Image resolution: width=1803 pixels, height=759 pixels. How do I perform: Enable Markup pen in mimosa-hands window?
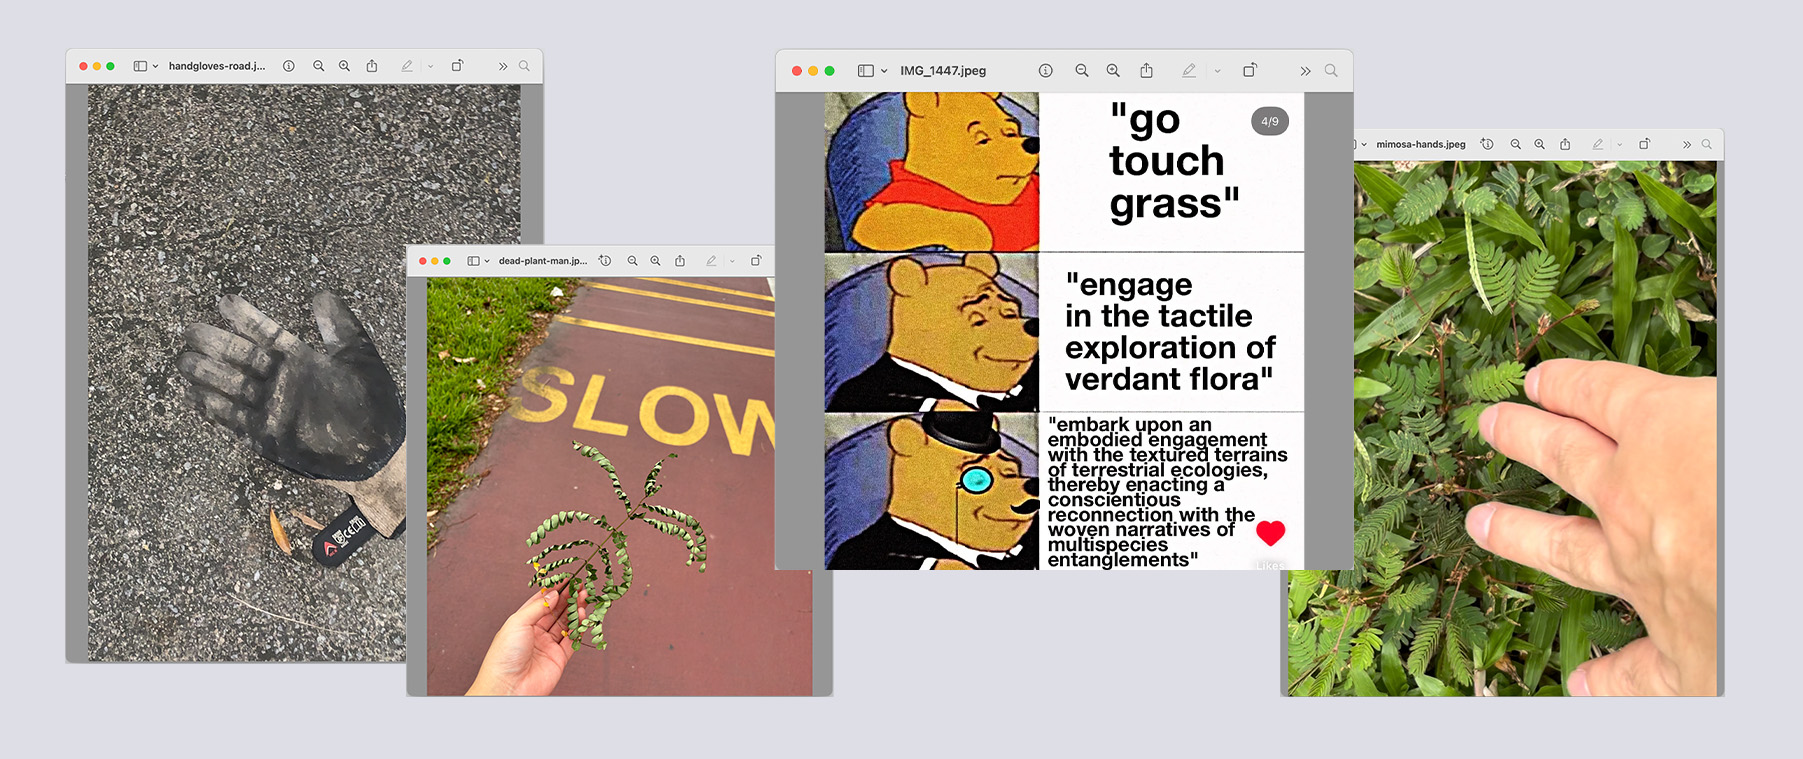(x=1598, y=144)
